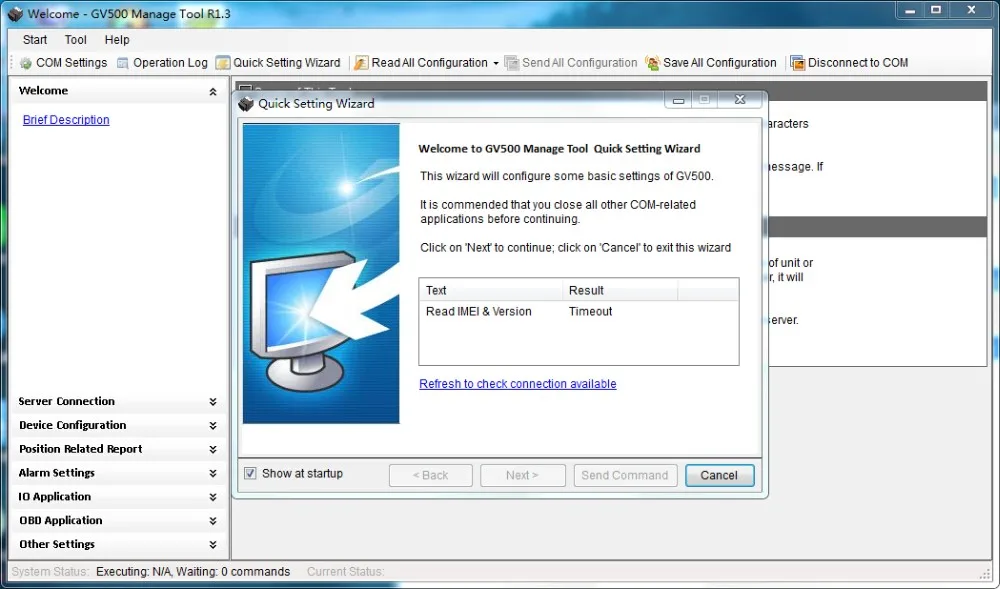The image size is (1000, 589).
Task: Select the Read IMEI & Version row
Action: coord(579,312)
